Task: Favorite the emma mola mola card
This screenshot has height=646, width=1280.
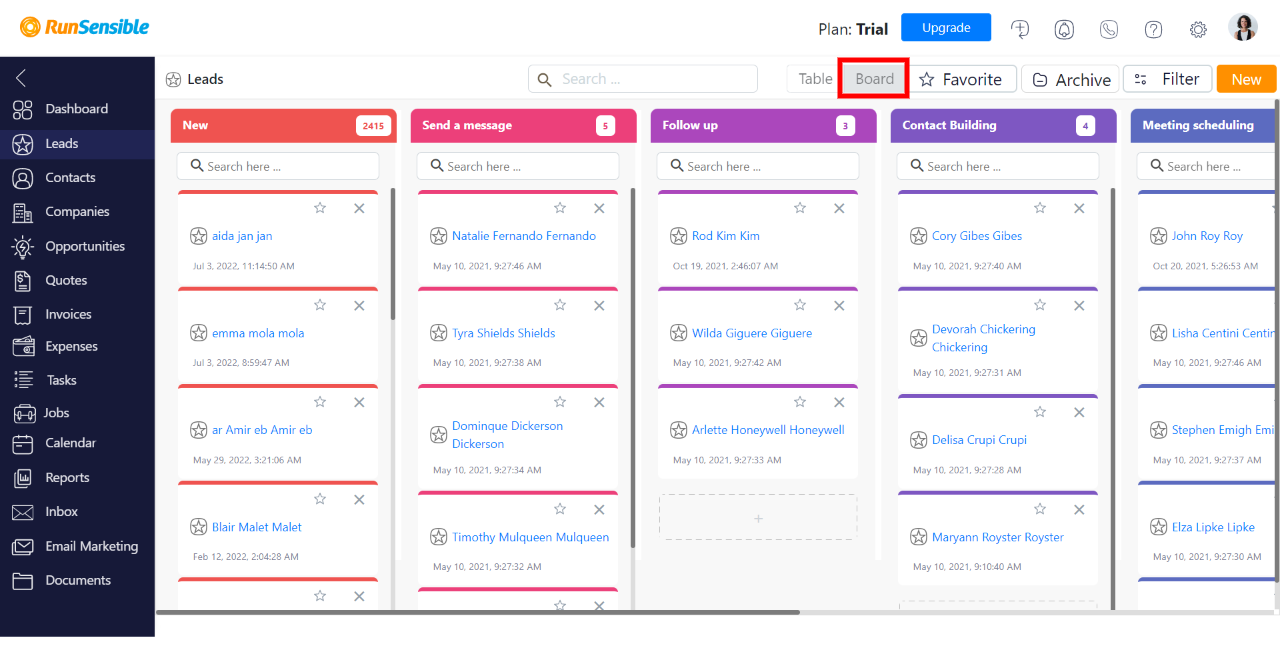Action: [320, 305]
